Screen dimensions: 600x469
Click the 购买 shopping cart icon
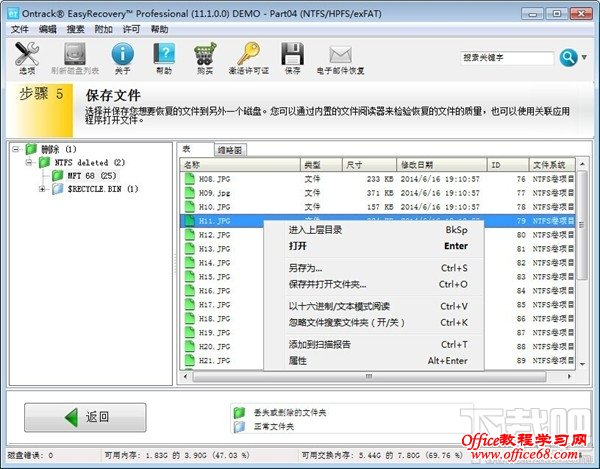coord(205,54)
